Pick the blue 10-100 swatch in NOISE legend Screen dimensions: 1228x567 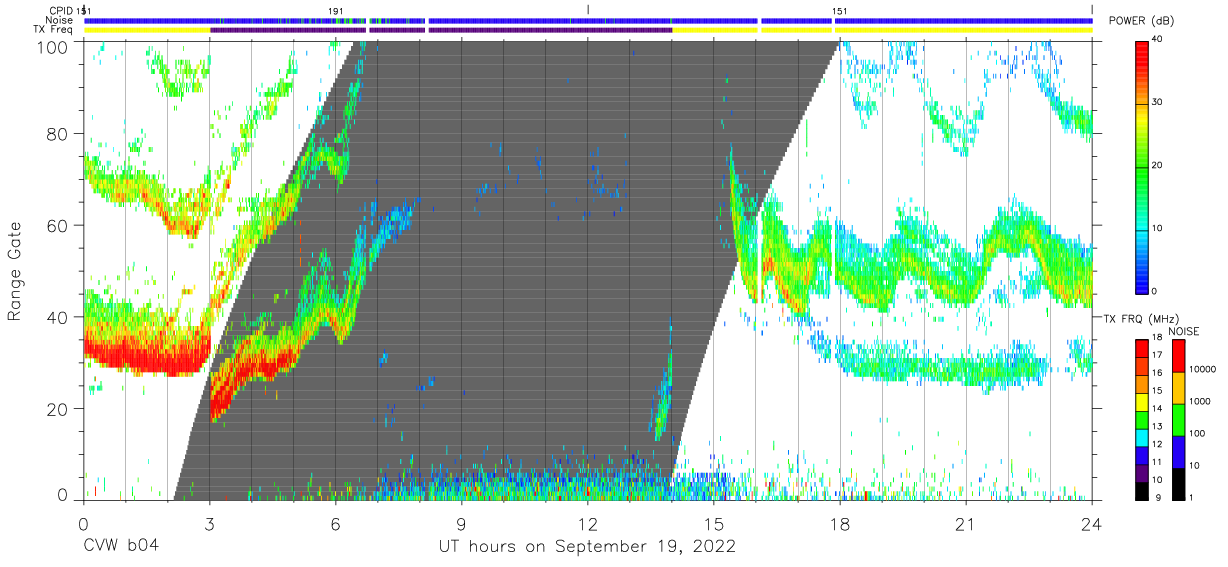point(1178,451)
